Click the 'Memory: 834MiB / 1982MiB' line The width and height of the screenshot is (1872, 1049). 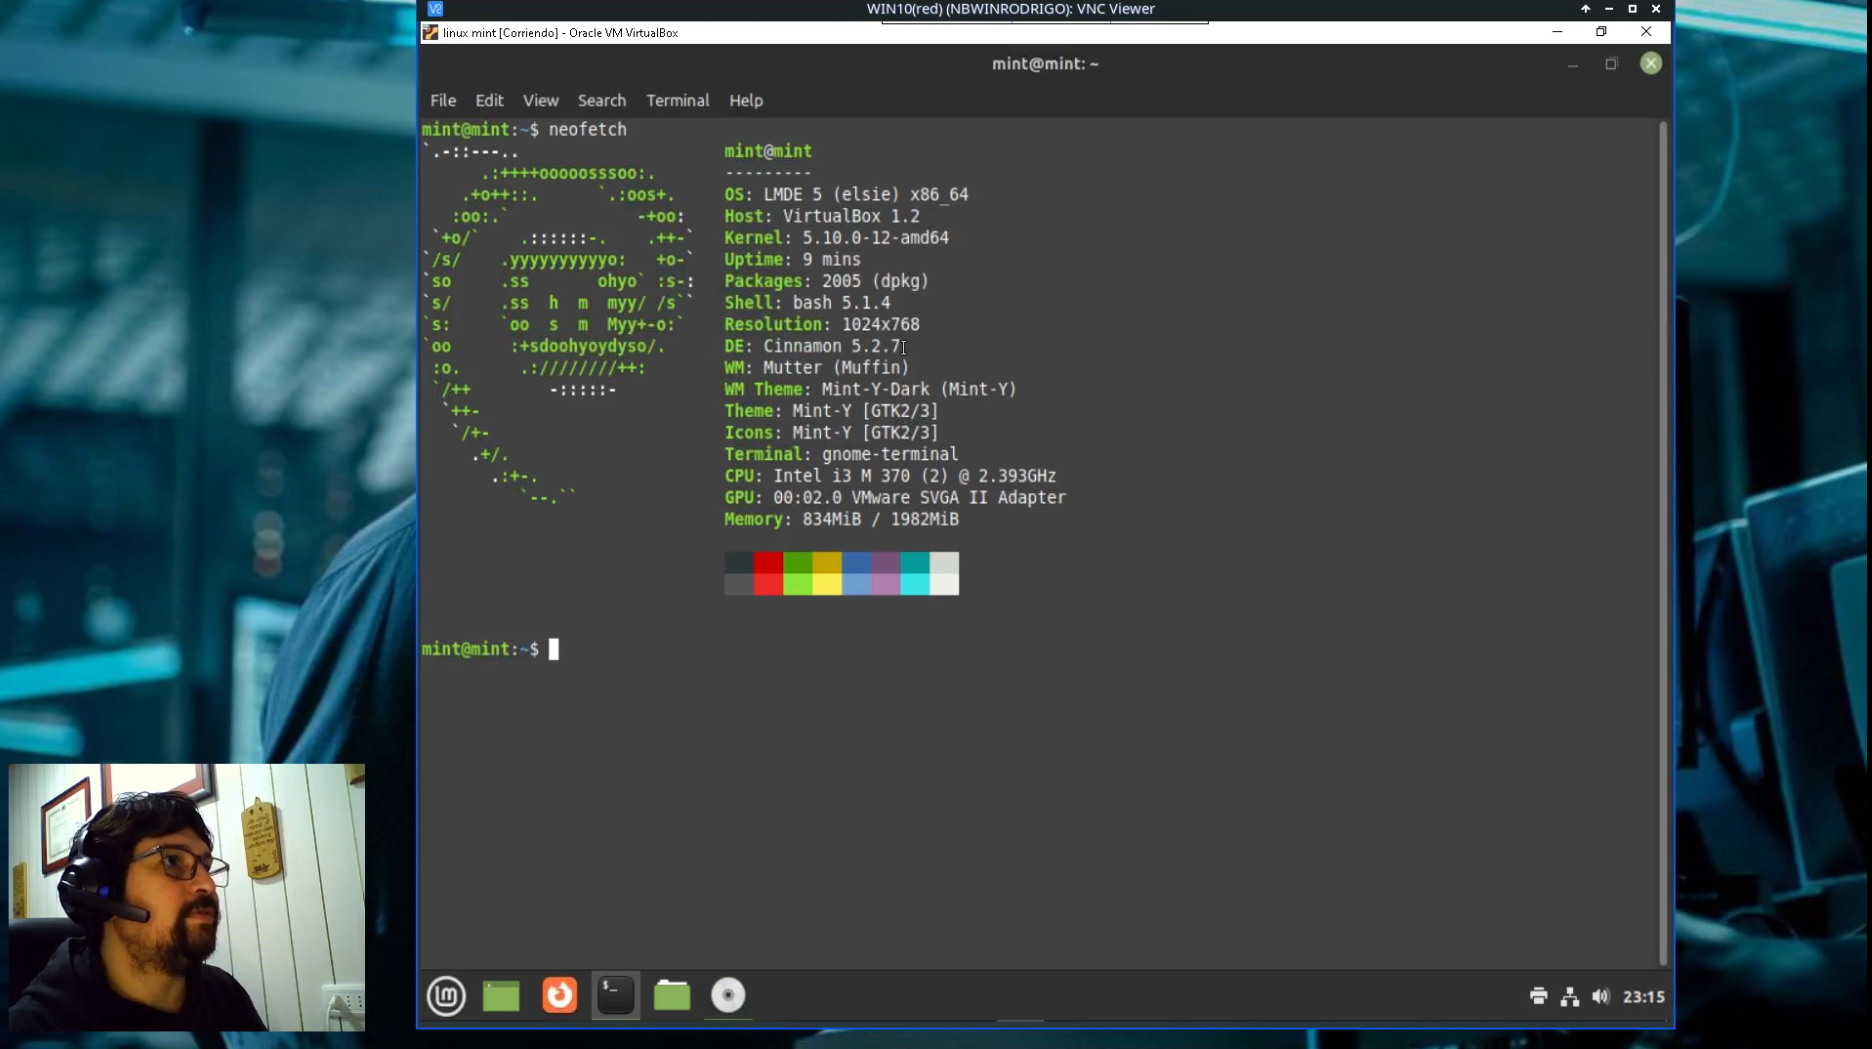(842, 519)
